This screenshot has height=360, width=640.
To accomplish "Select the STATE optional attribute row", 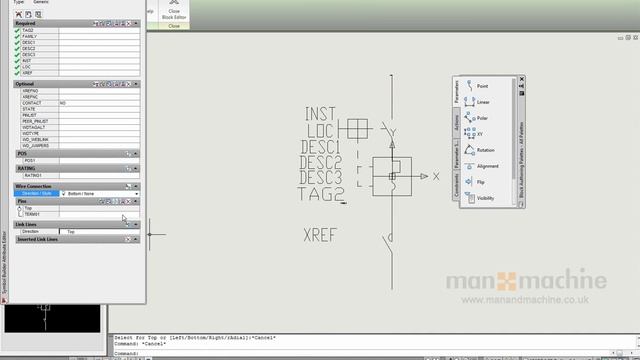I will (x=80, y=109).
